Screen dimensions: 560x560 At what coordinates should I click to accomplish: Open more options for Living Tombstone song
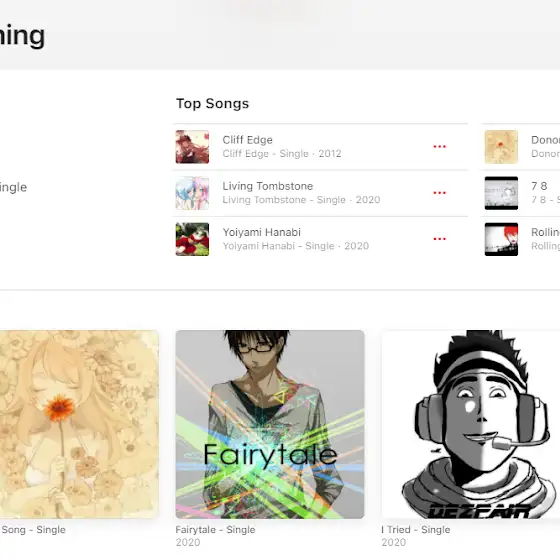pyautogui.click(x=439, y=193)
